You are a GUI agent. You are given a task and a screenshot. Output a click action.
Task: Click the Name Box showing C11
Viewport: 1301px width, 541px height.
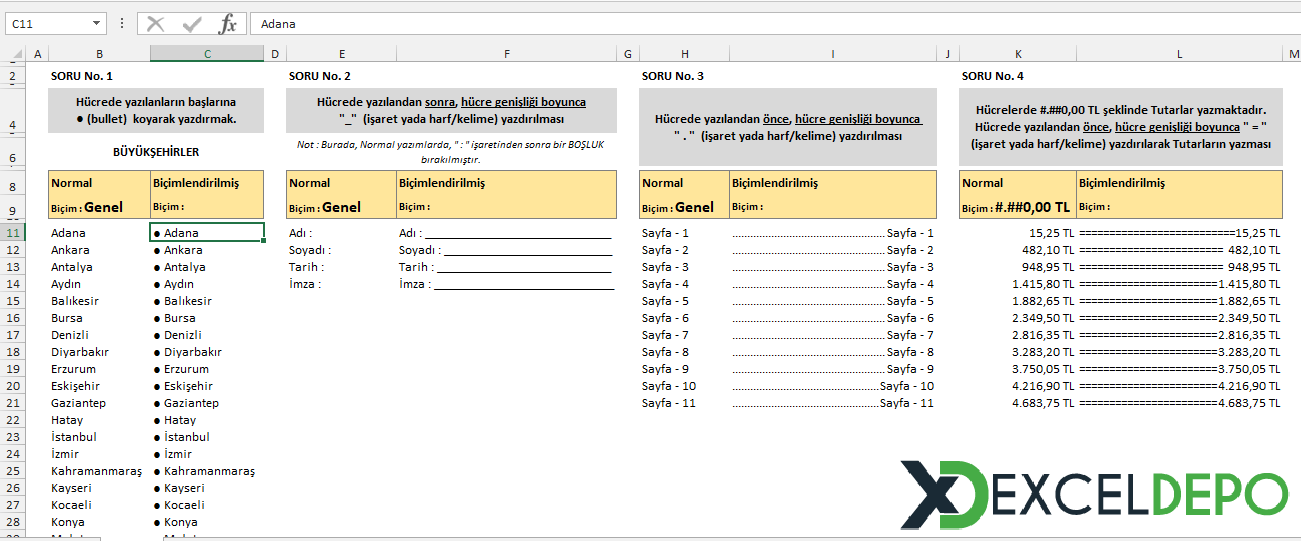click(47, 24)
